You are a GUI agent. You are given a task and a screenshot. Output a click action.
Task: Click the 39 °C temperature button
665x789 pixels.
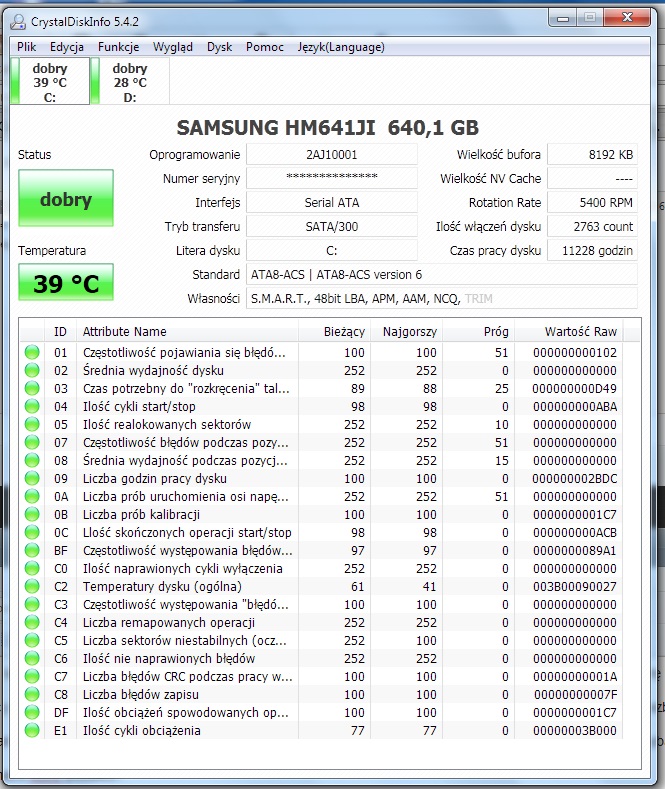66,283
